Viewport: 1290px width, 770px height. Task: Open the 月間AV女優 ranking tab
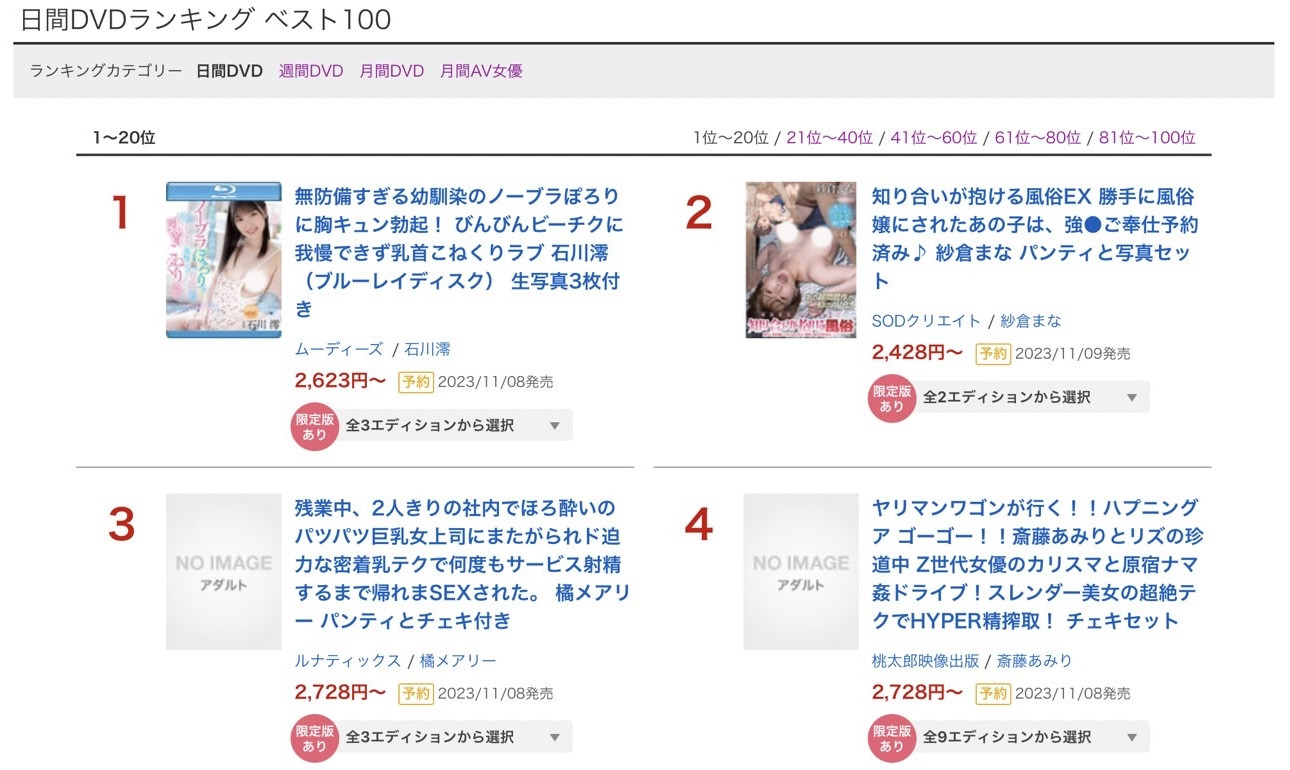pos(481,71)
